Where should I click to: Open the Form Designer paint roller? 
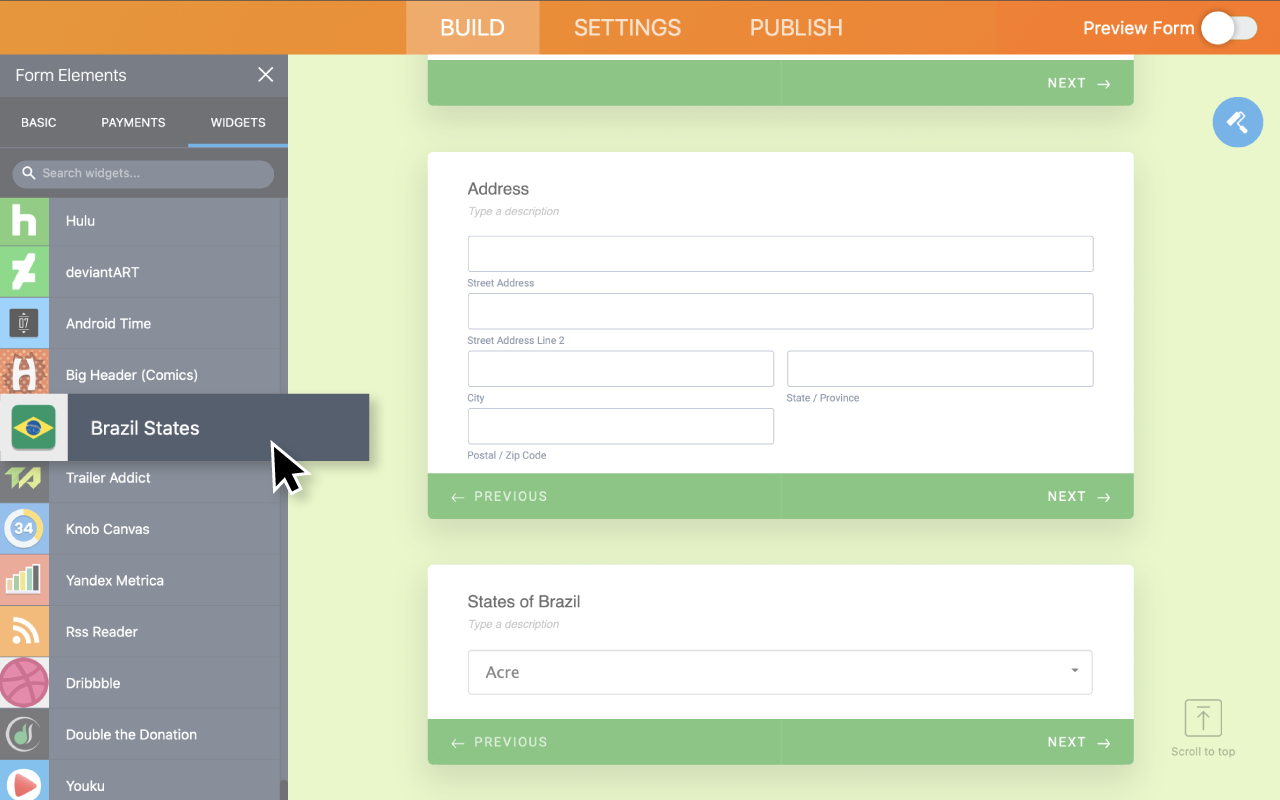(1237, 122)
